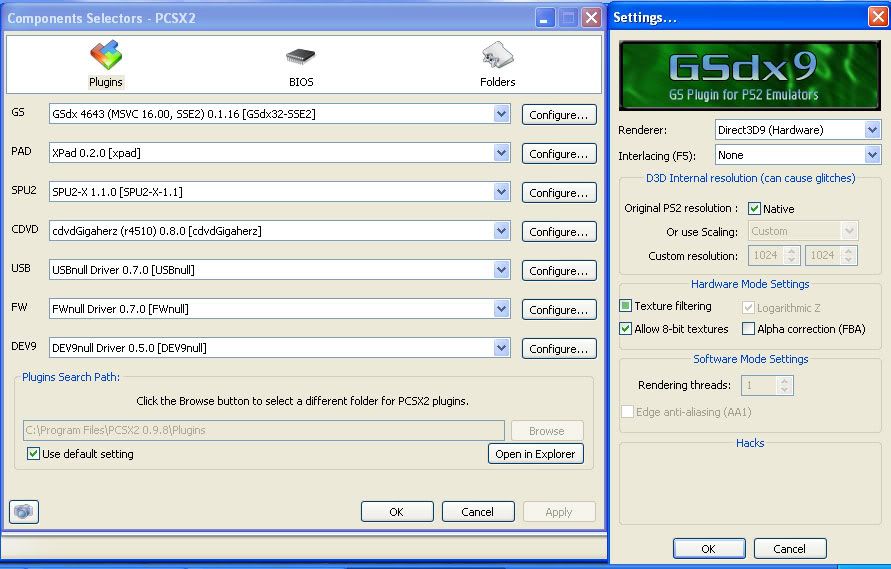Configure the PAD plugin

pos(559,153)
